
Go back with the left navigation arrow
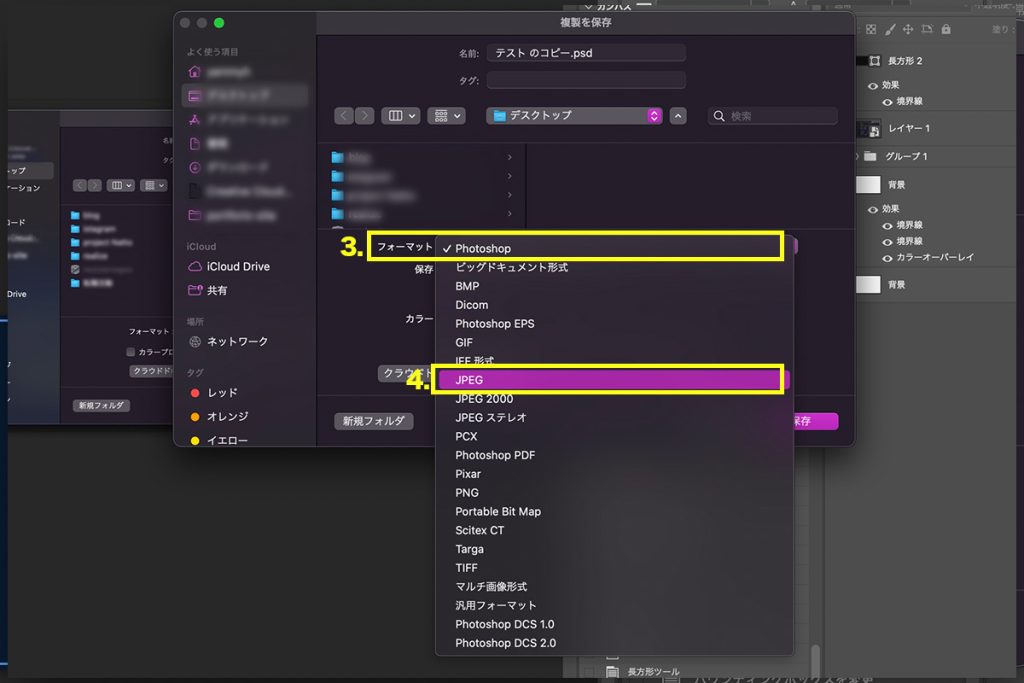coord(344,116)
